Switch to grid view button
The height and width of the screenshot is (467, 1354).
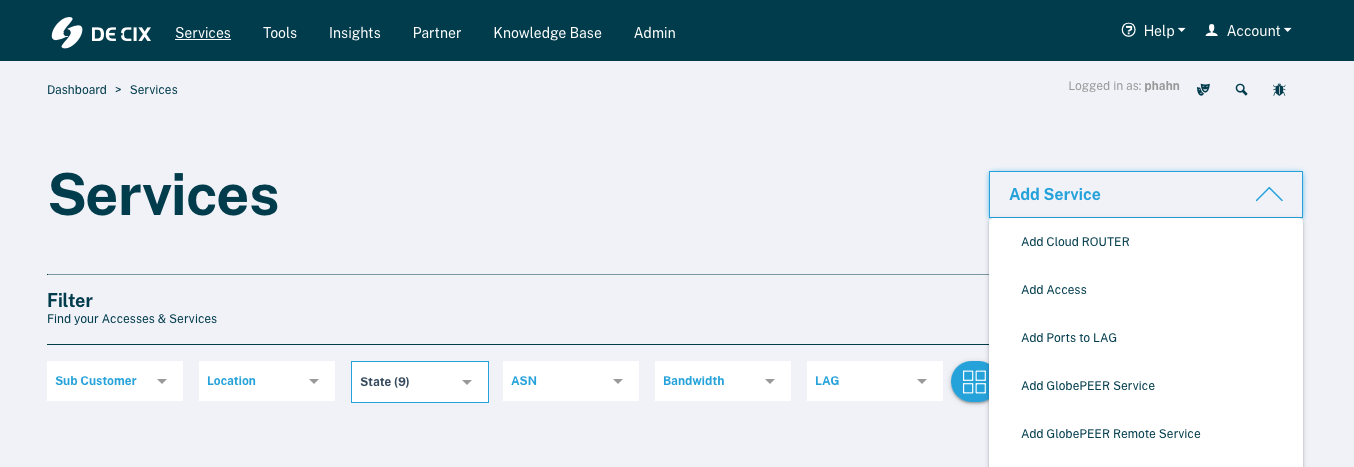[x=970, y=381]
